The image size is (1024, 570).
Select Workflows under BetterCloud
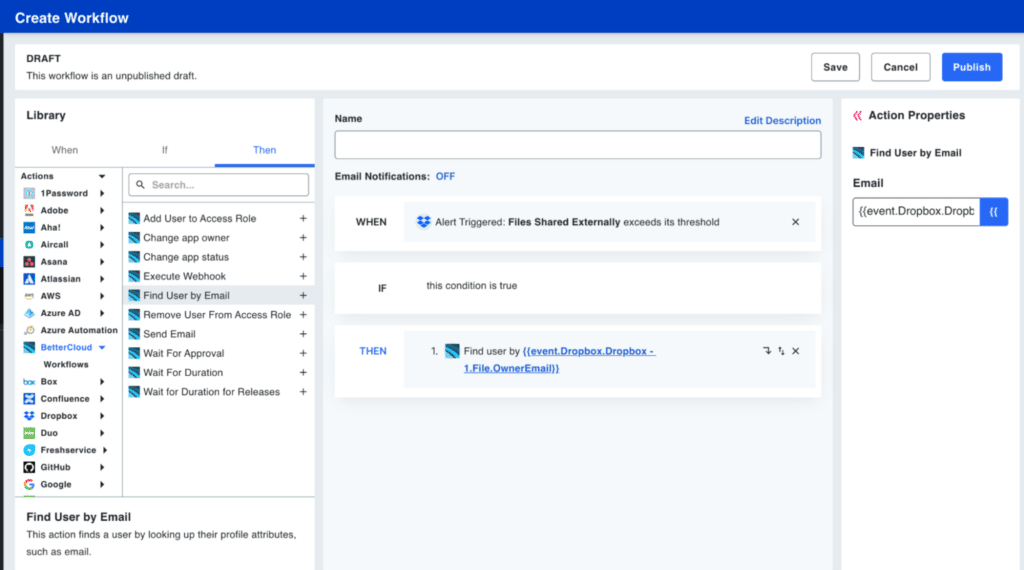[66, 364]
